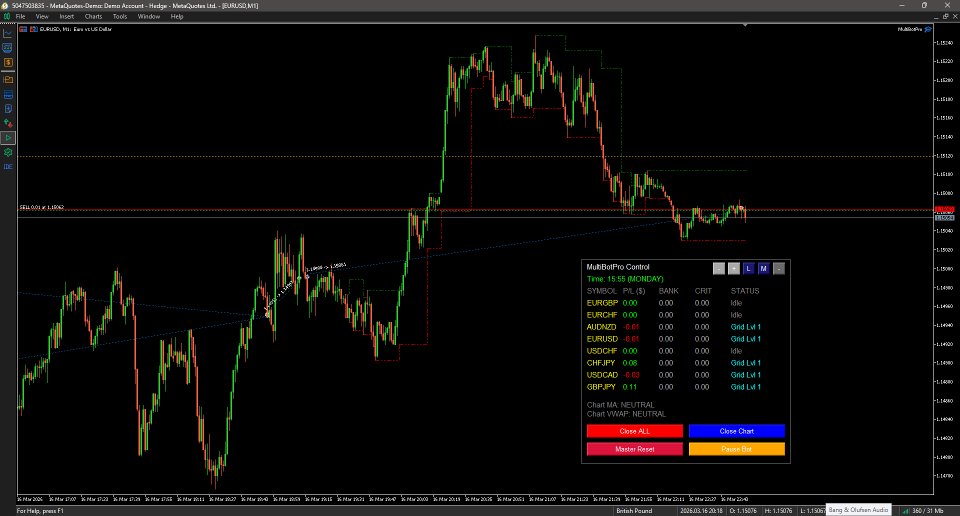Click the MultiBotPro Control panel title

tap(618, 267)
